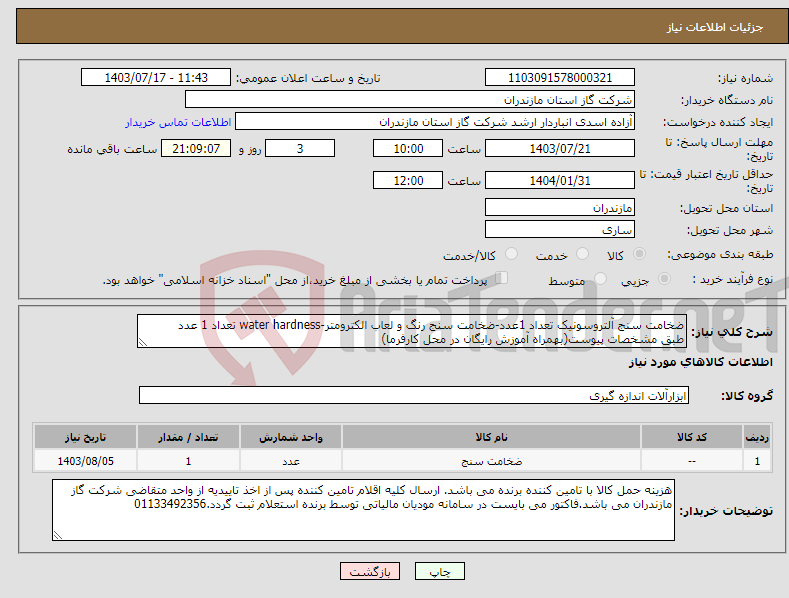
Task: Click the delivery province field مازندران
Action: [x=560, y=207]
